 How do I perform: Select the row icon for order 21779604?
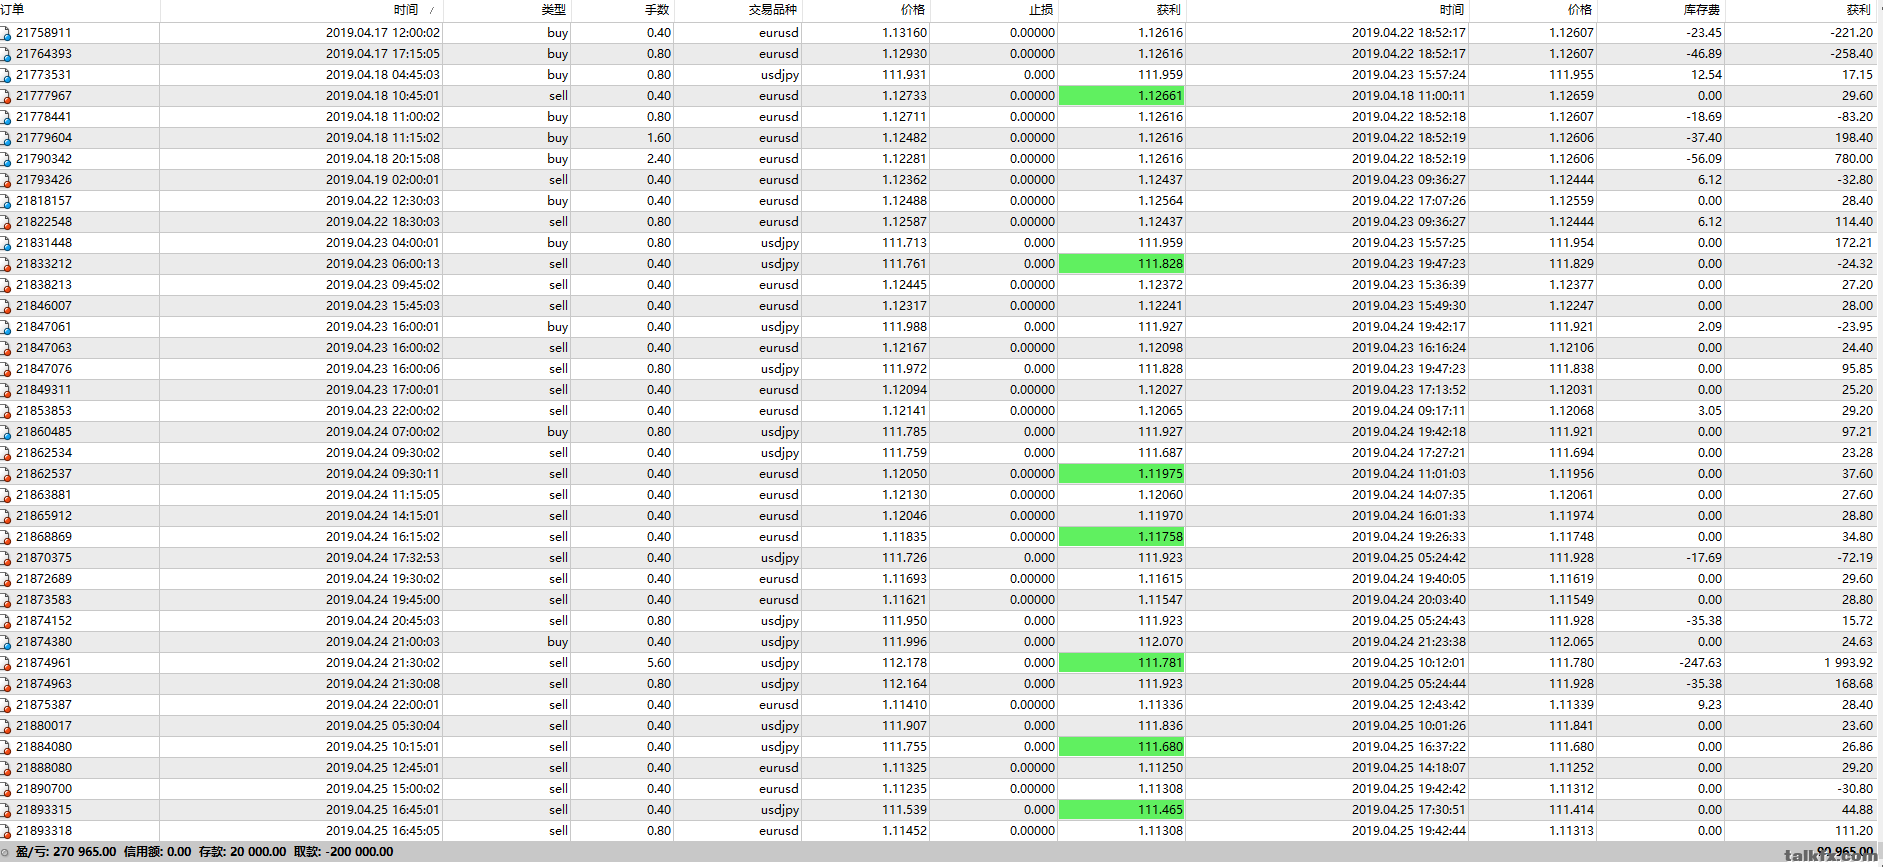6,138
